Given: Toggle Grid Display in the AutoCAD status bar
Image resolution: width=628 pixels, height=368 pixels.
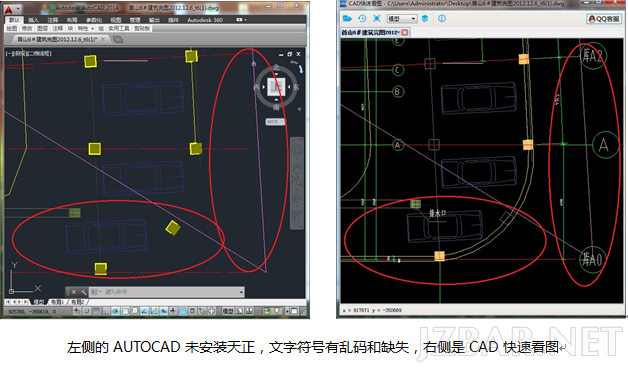Looking at the screenshot, I should (x=96, y=311).
